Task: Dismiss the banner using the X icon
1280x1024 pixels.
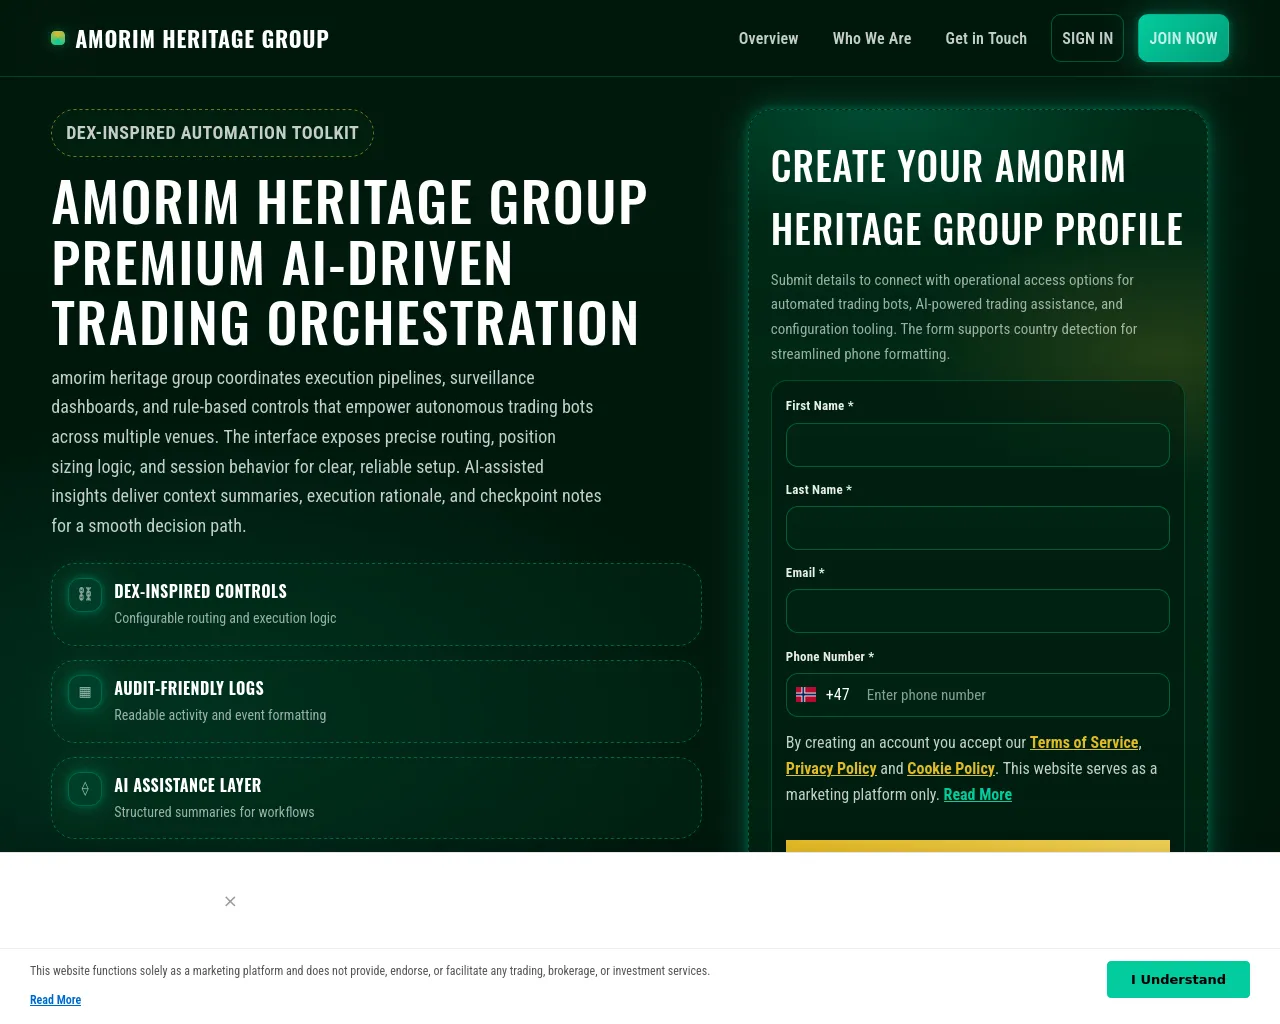Action: (x=230, y=901)
